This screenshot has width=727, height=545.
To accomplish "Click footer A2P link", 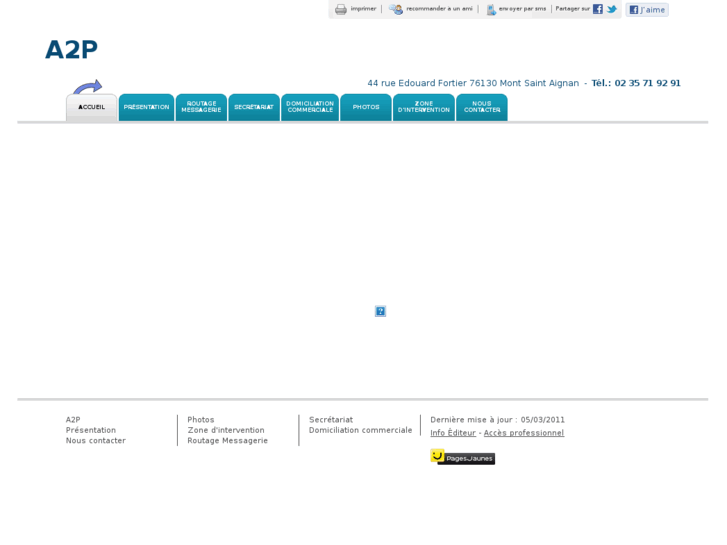I will 73,420.
